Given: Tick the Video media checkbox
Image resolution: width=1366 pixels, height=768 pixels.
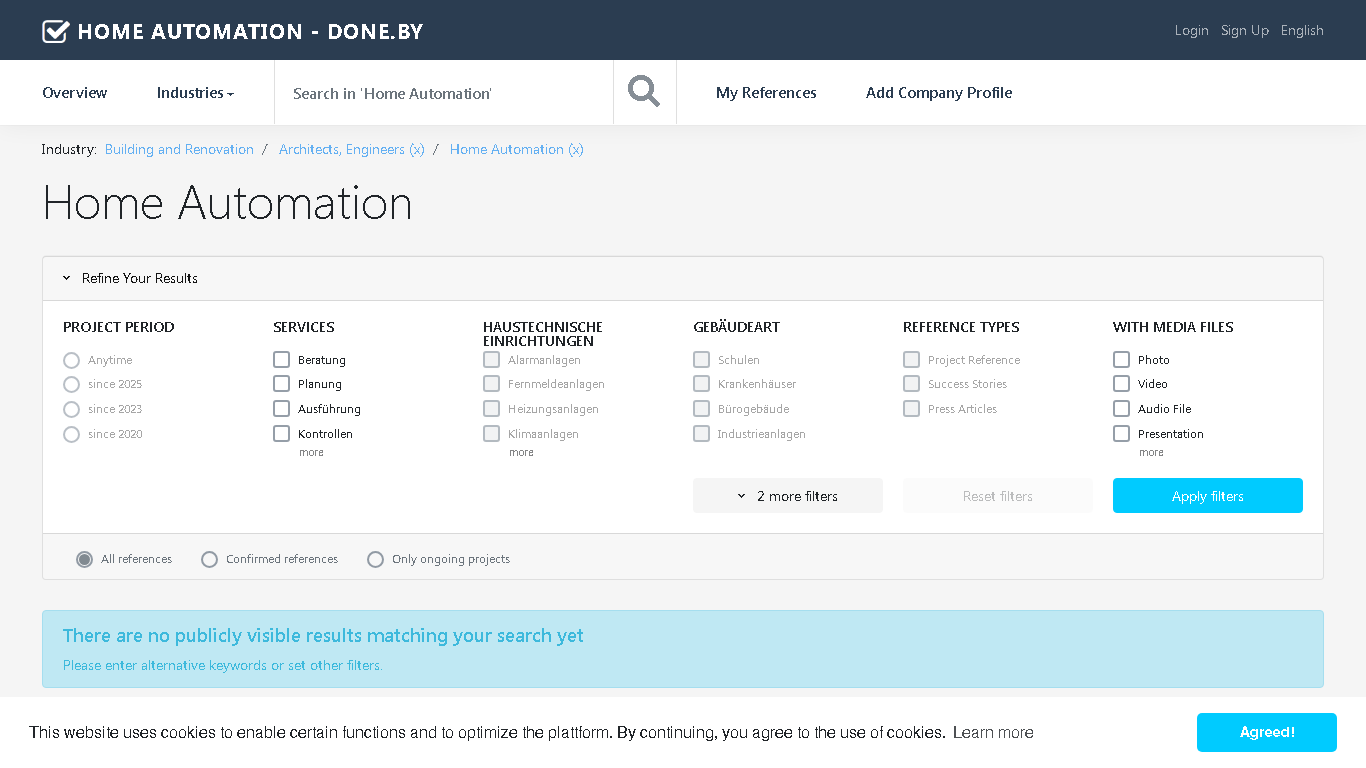Looking at the screenshot, I should point(1121,383).
